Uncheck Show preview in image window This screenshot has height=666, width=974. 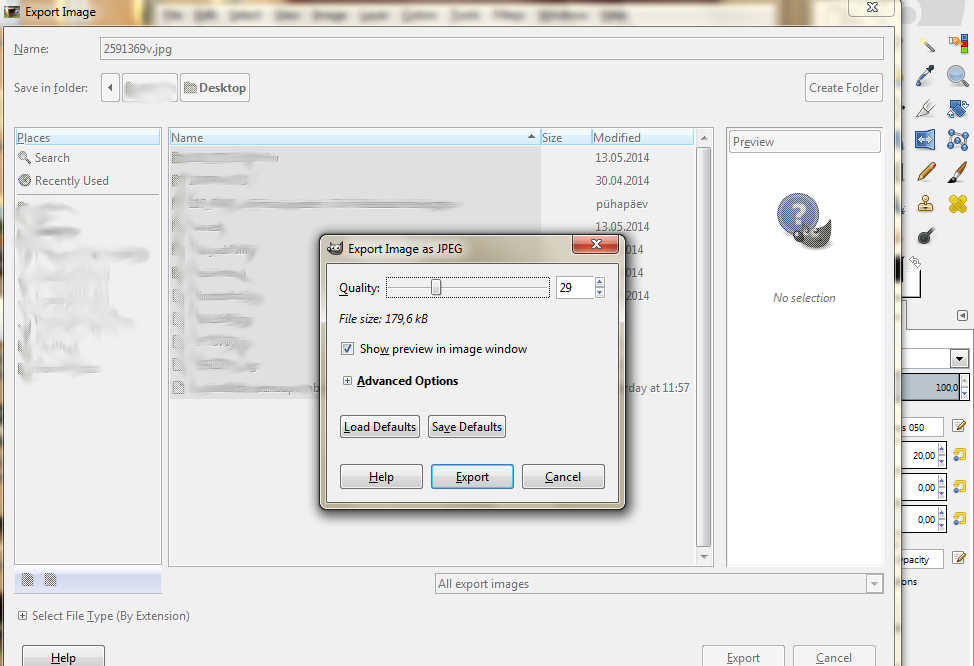(347, 349)
